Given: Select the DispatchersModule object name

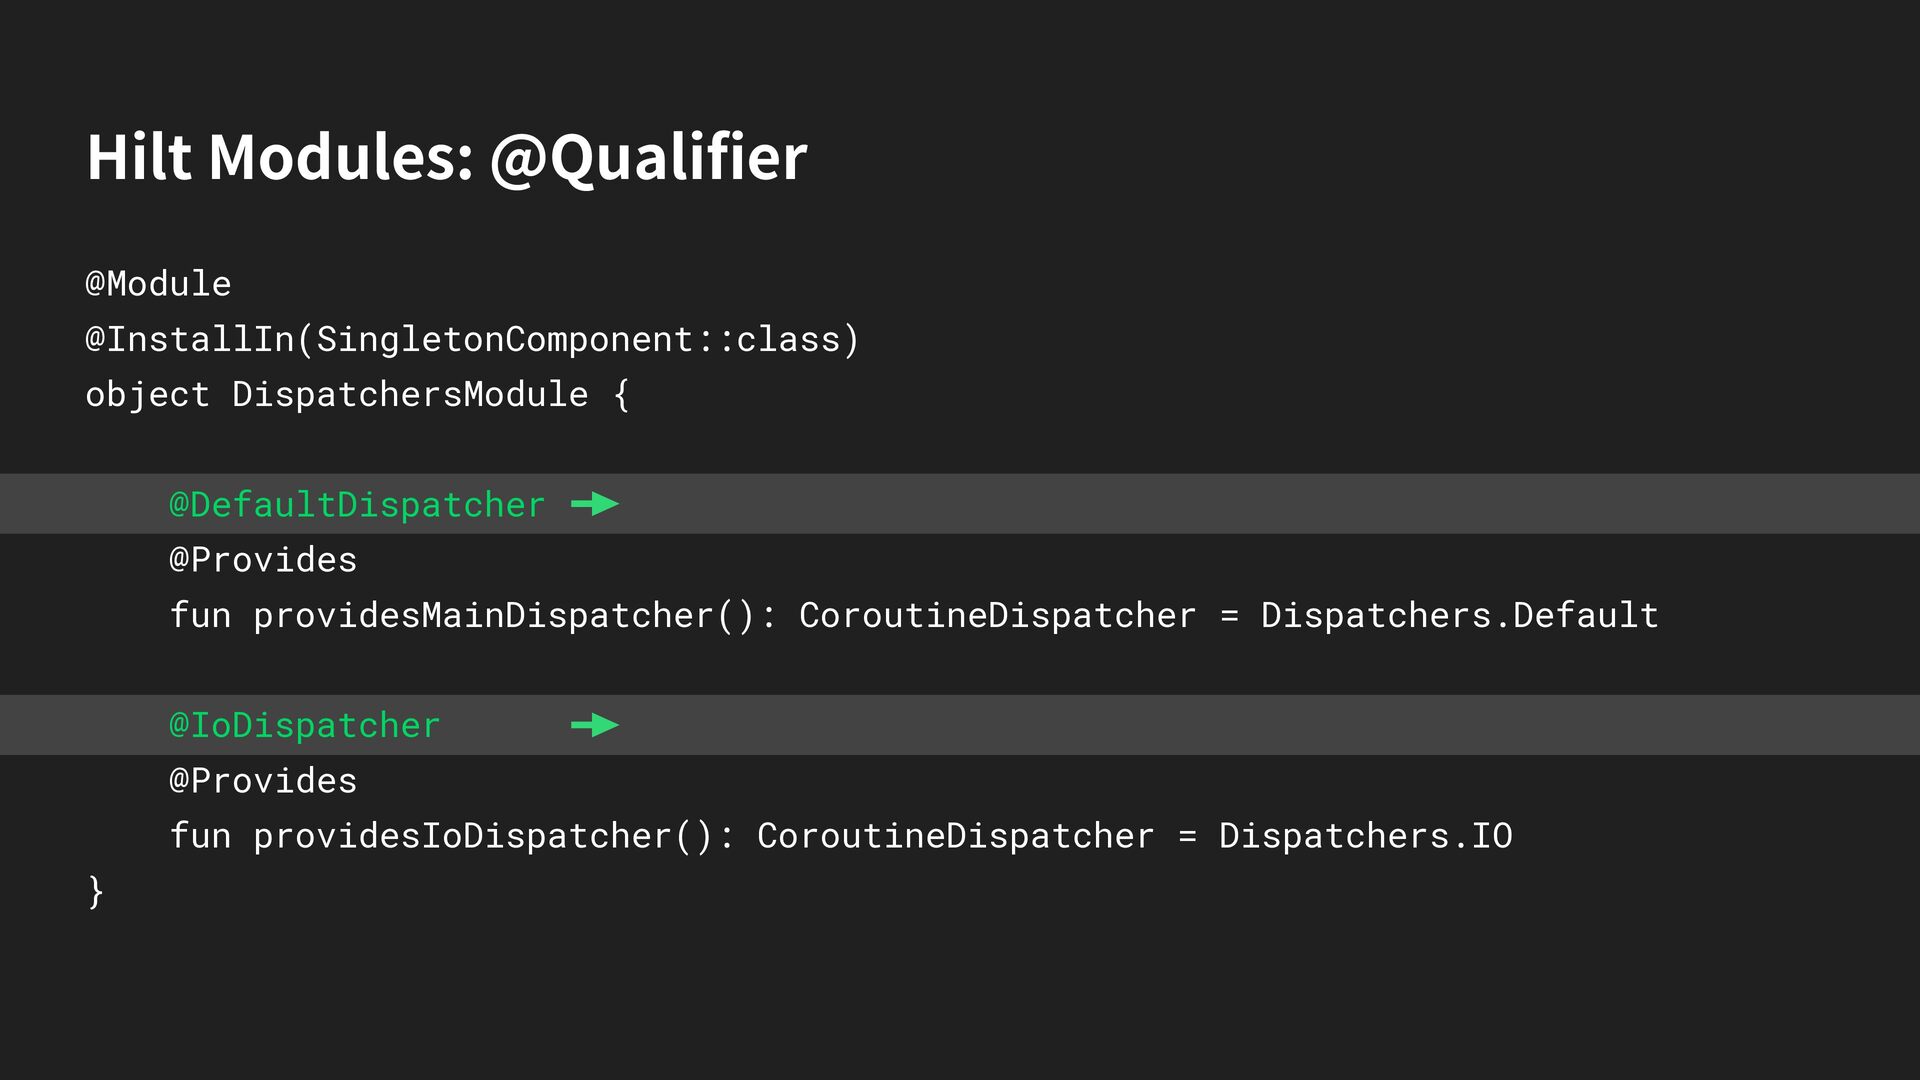Looking at the screenshot, I should (410, 395).
